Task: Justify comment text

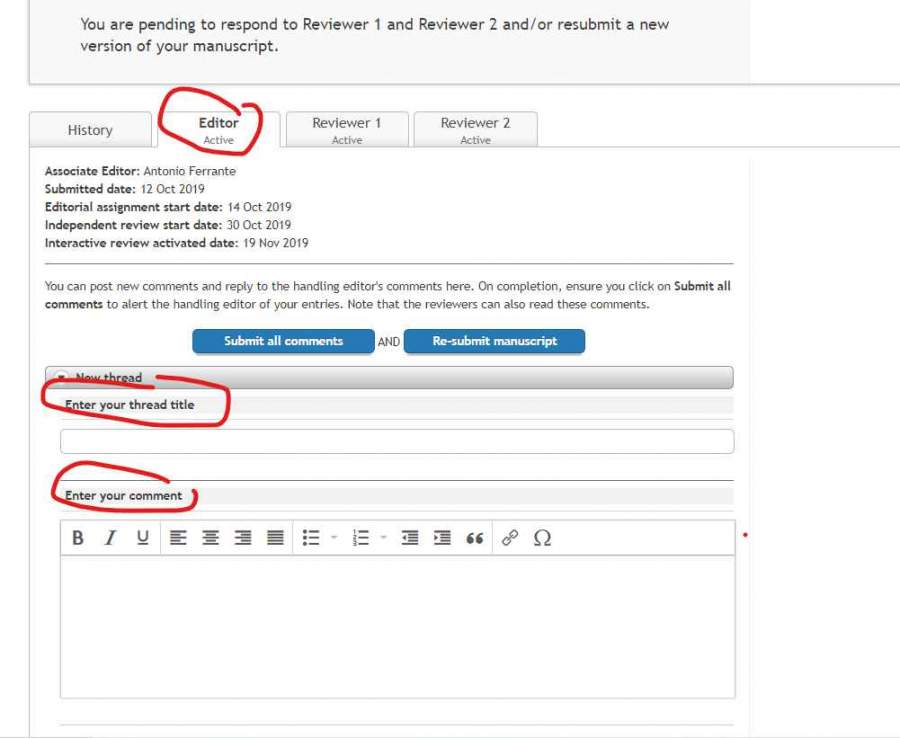Action: click(276, 538)
